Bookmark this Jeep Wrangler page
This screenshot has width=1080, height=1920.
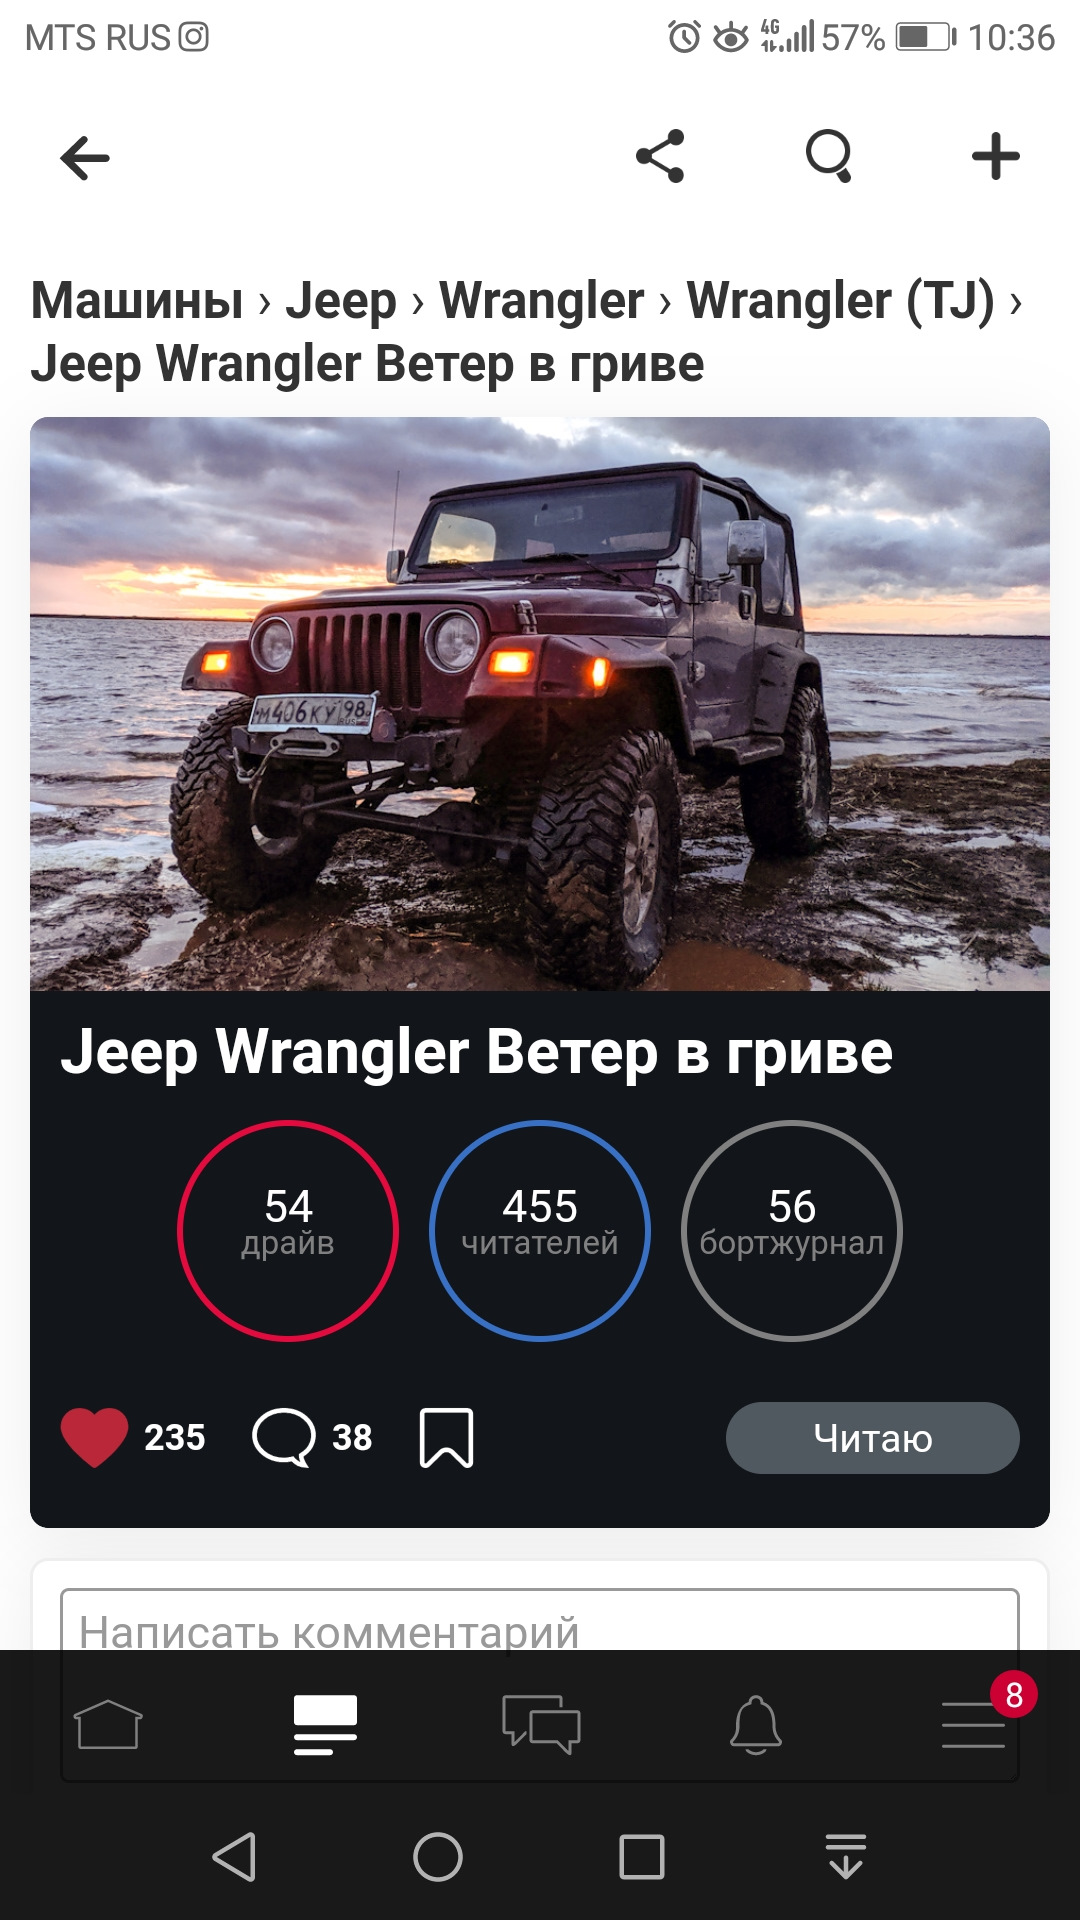tap(446, 1438)
